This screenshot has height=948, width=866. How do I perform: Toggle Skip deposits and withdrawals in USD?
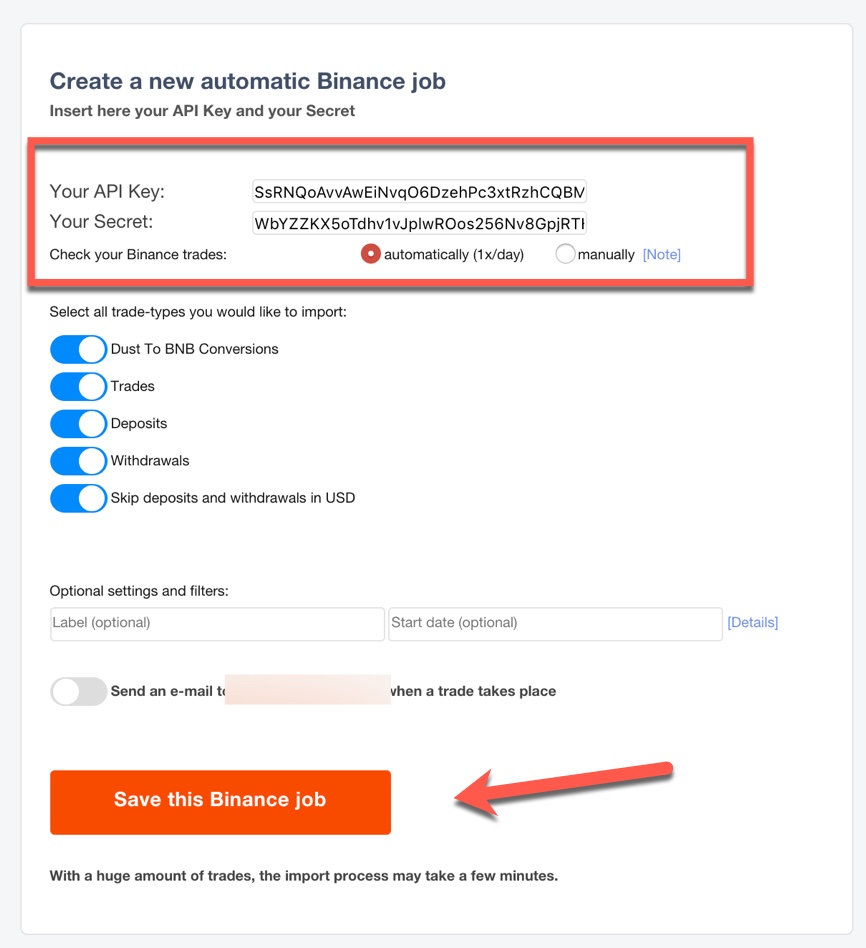pos(79,498)
